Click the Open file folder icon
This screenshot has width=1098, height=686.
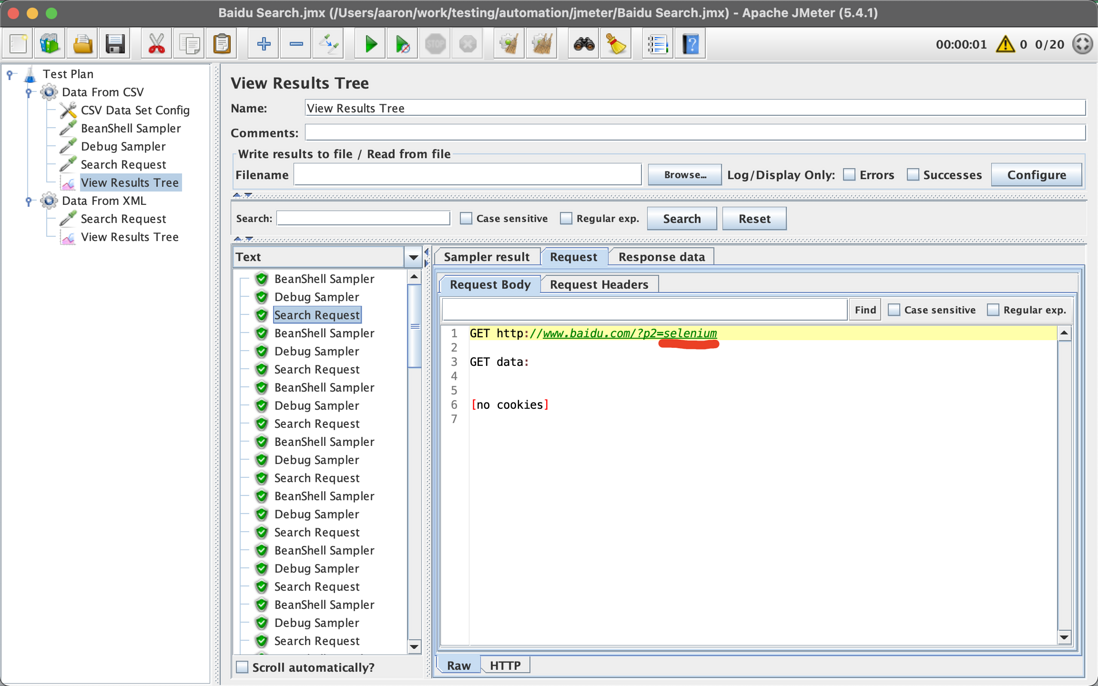pos(83,44)
